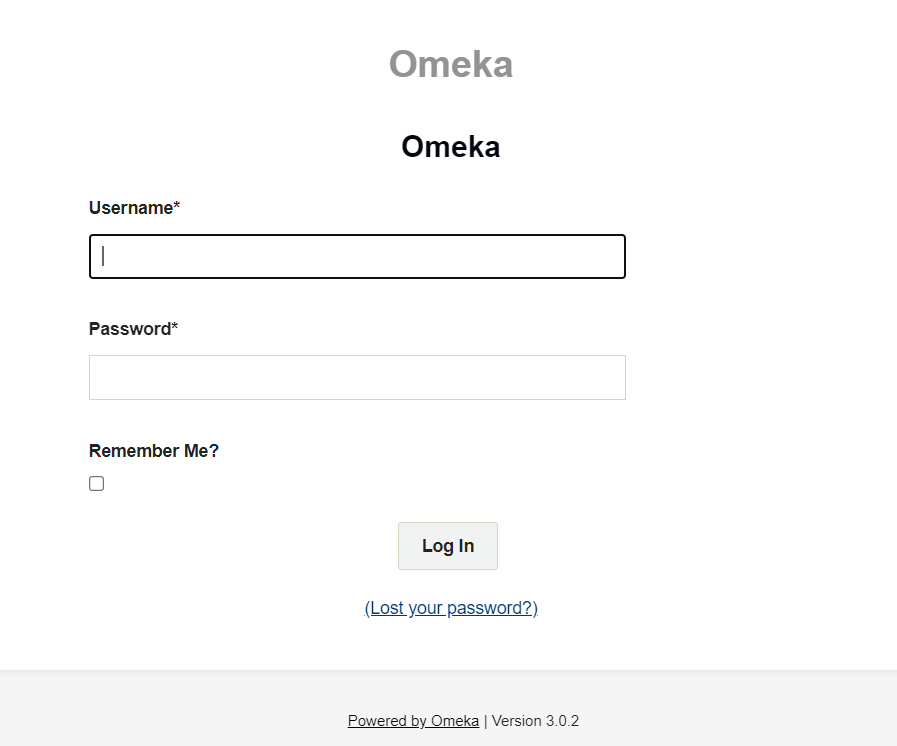Screen dimensions: 897x746
Task: Focus the Password input box
Action: (357, 377)
